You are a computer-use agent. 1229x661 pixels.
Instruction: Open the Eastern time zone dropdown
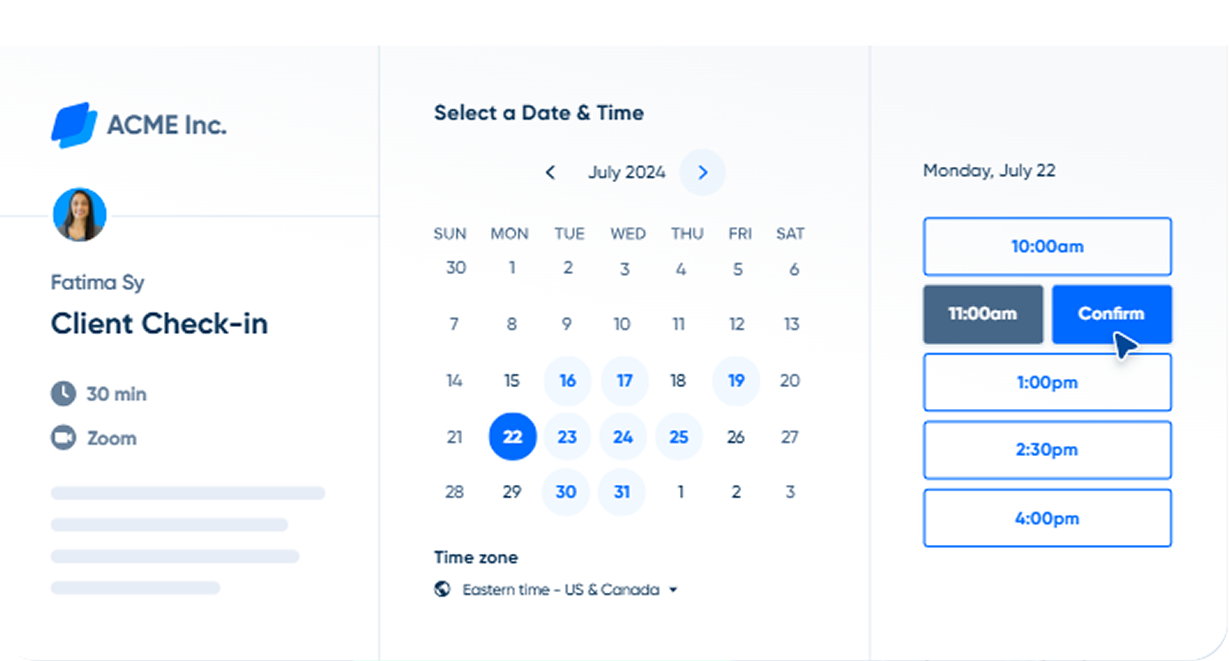(560, 590)
